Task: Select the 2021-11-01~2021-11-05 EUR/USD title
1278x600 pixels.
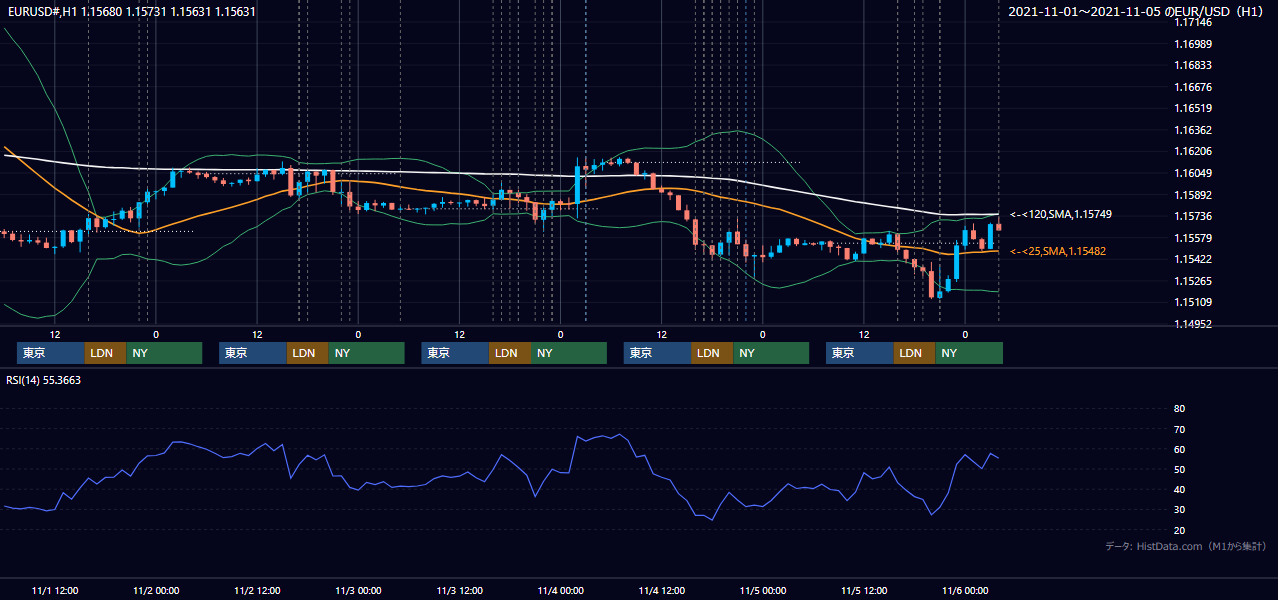Action: click(x=1136, y=12)
